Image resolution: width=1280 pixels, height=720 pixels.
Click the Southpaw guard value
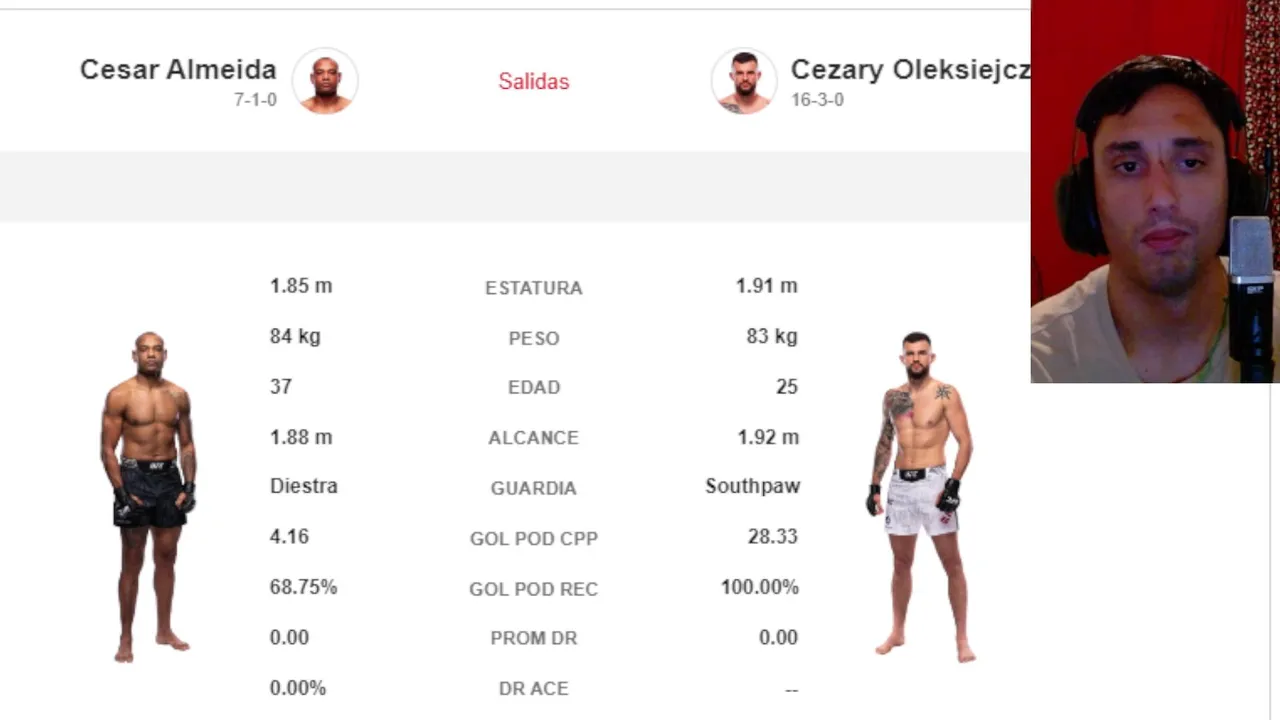point(752,486)
